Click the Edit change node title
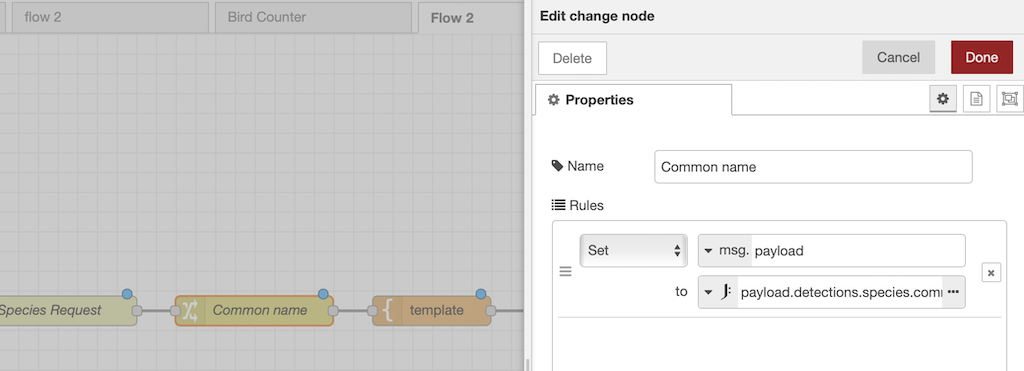The width and height of the screenshot is (1024, 371). pyautogui.click(x=597, y=16)
